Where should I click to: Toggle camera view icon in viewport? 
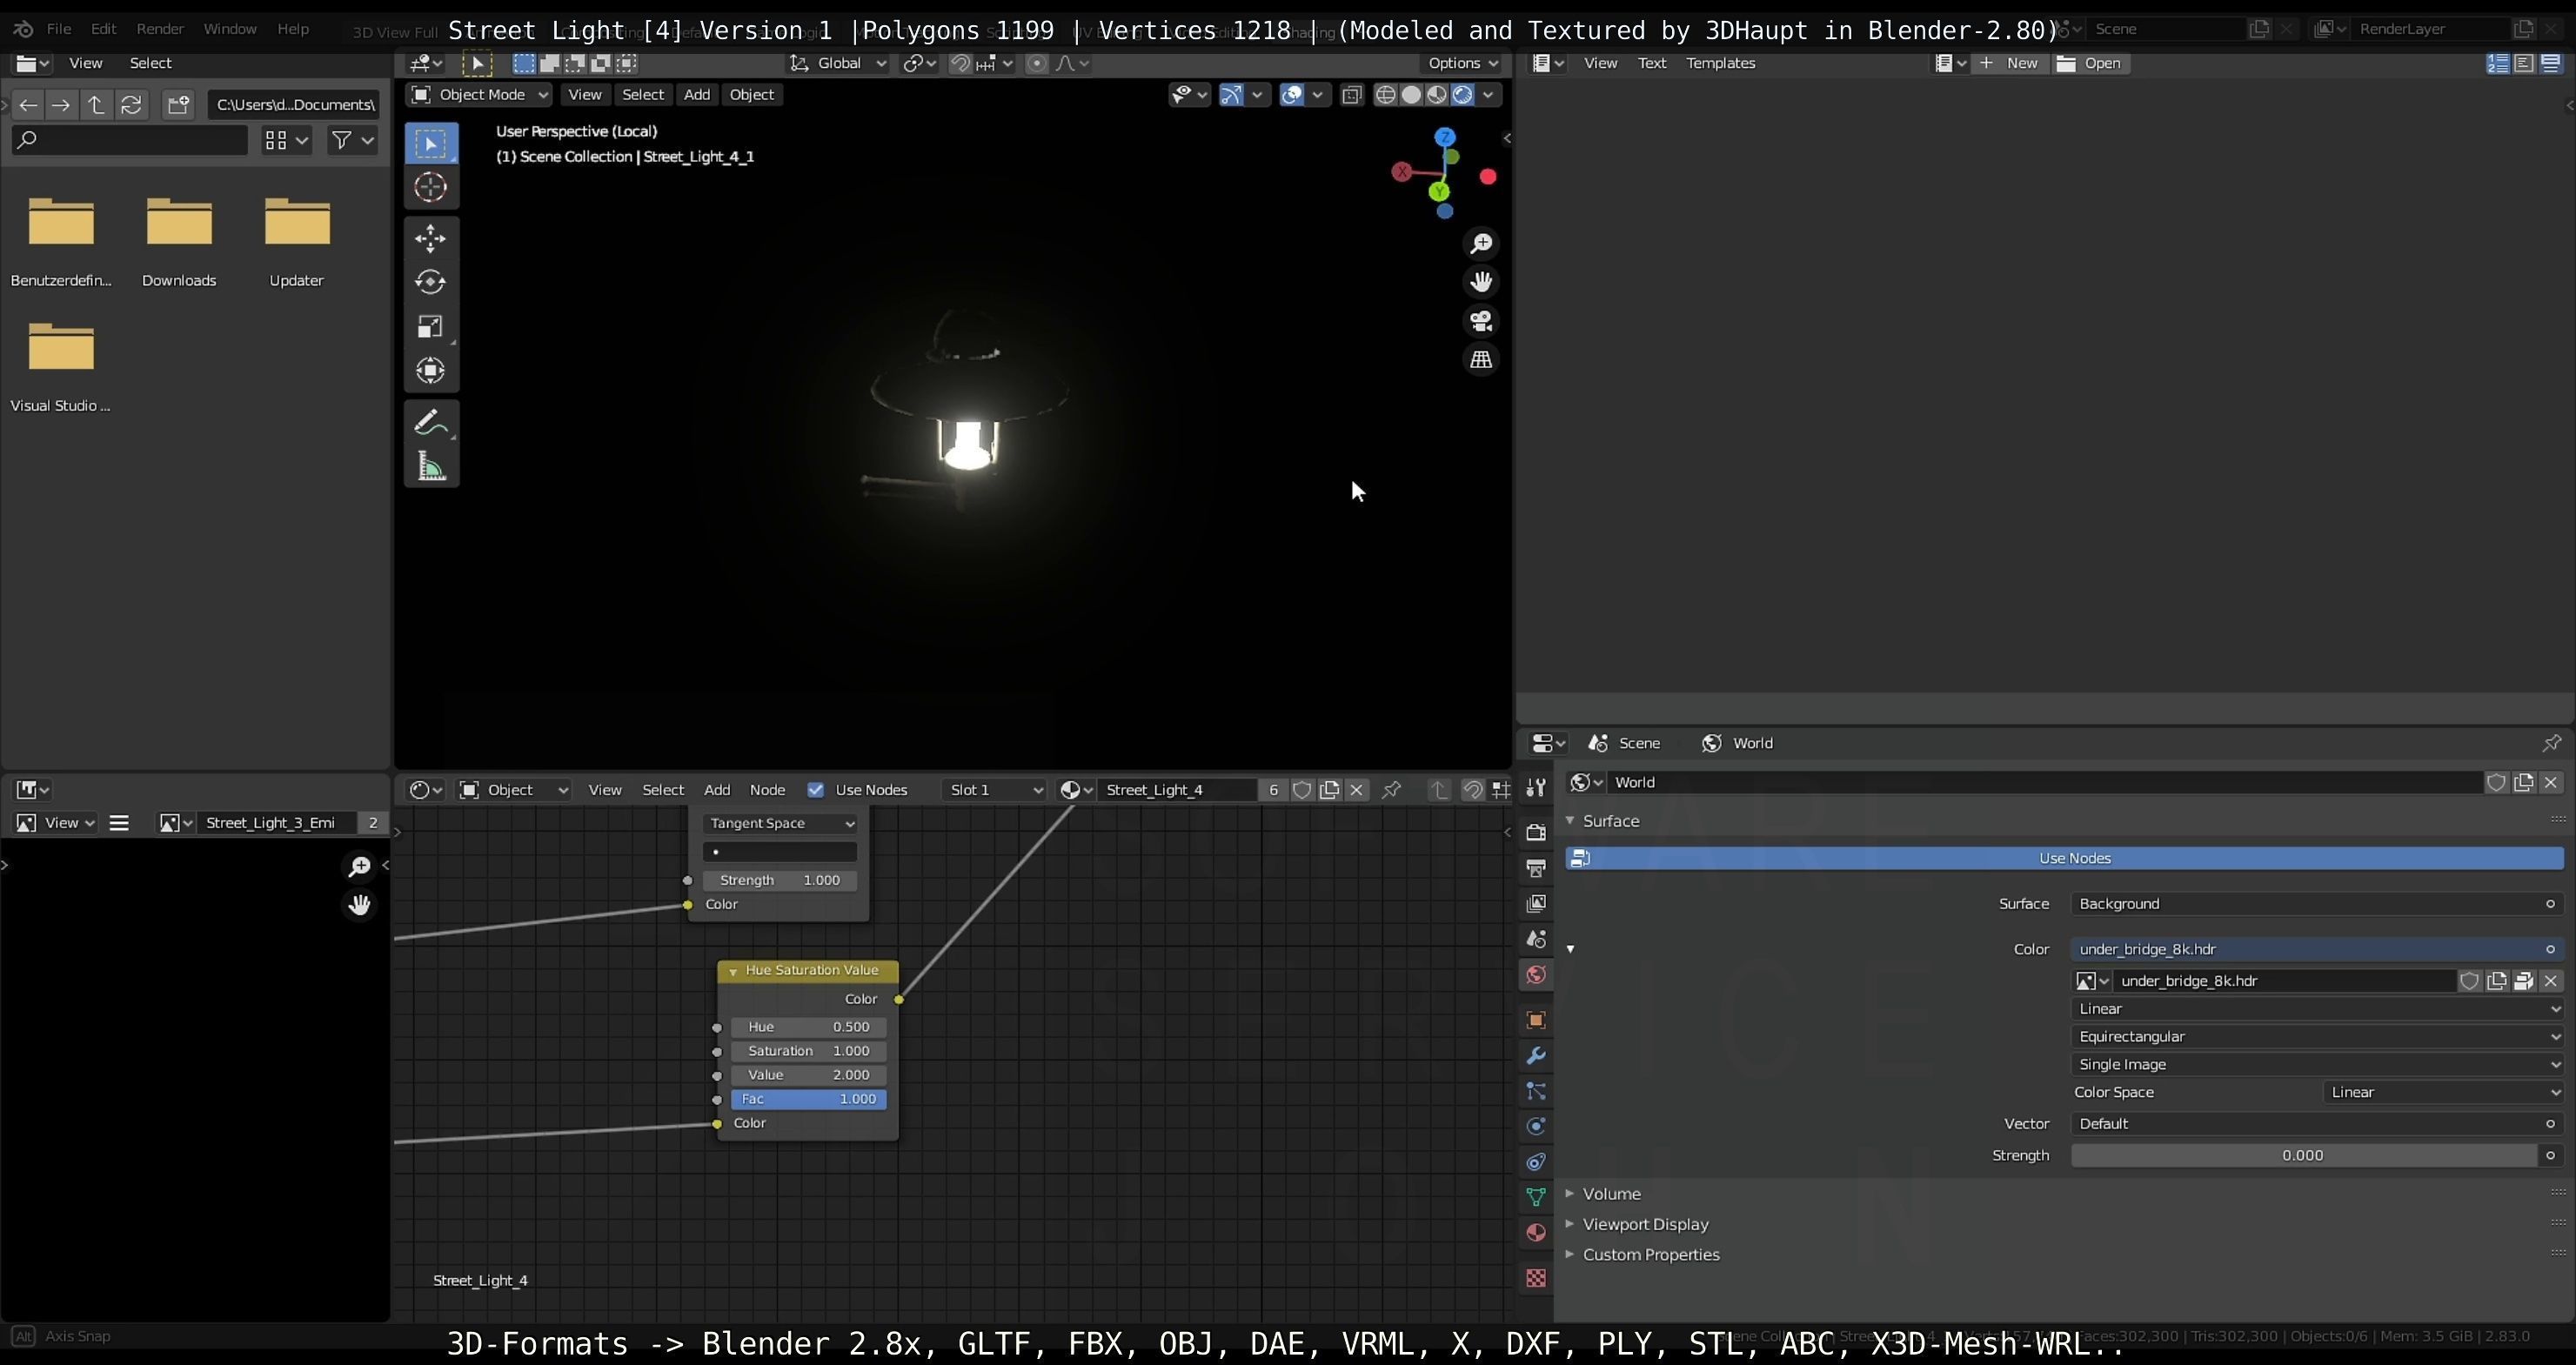click(x=1481, y=321)
